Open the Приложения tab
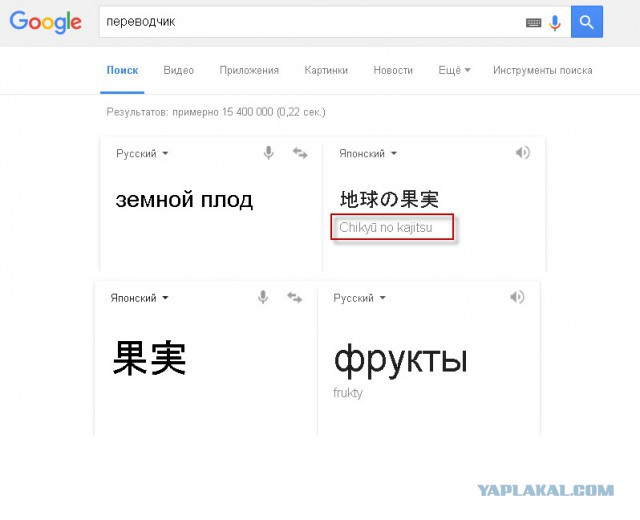Screen dimensions: 640x520 pyautogui.click(x=249, y=70)
